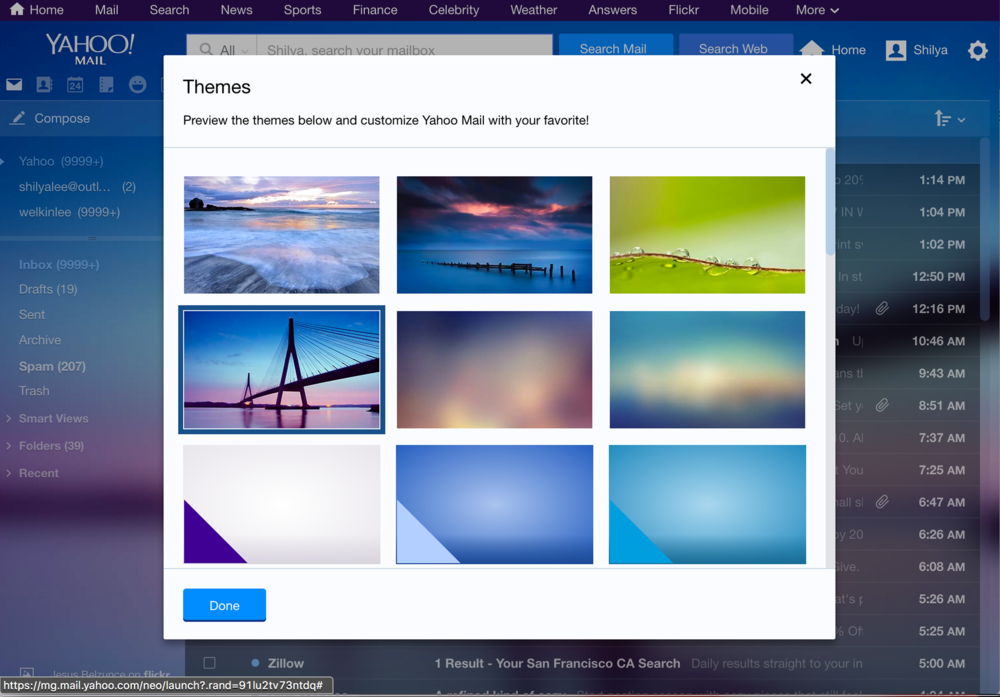Open the sort order dropdown

949,119
